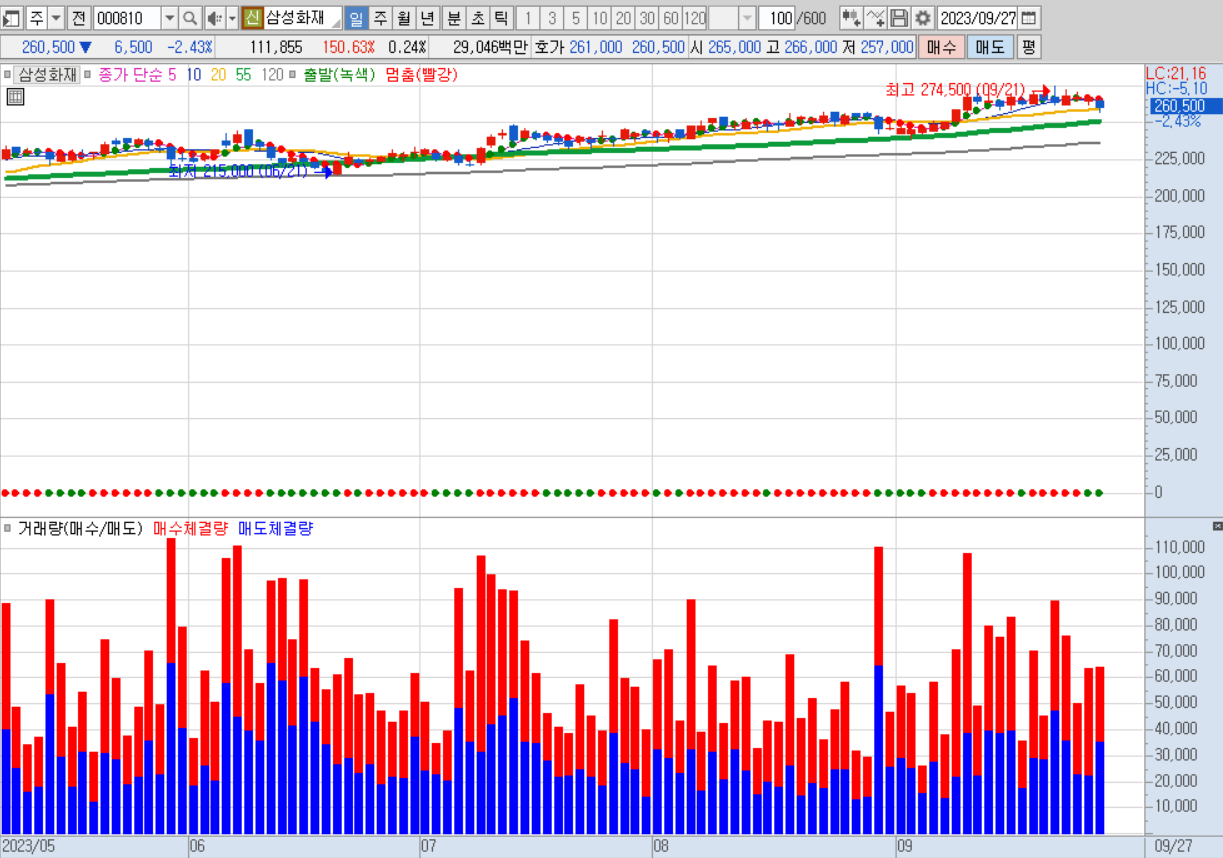1223x858 pixels.
Task: Select the 20 interval button
Action: (x=623, y=18)
